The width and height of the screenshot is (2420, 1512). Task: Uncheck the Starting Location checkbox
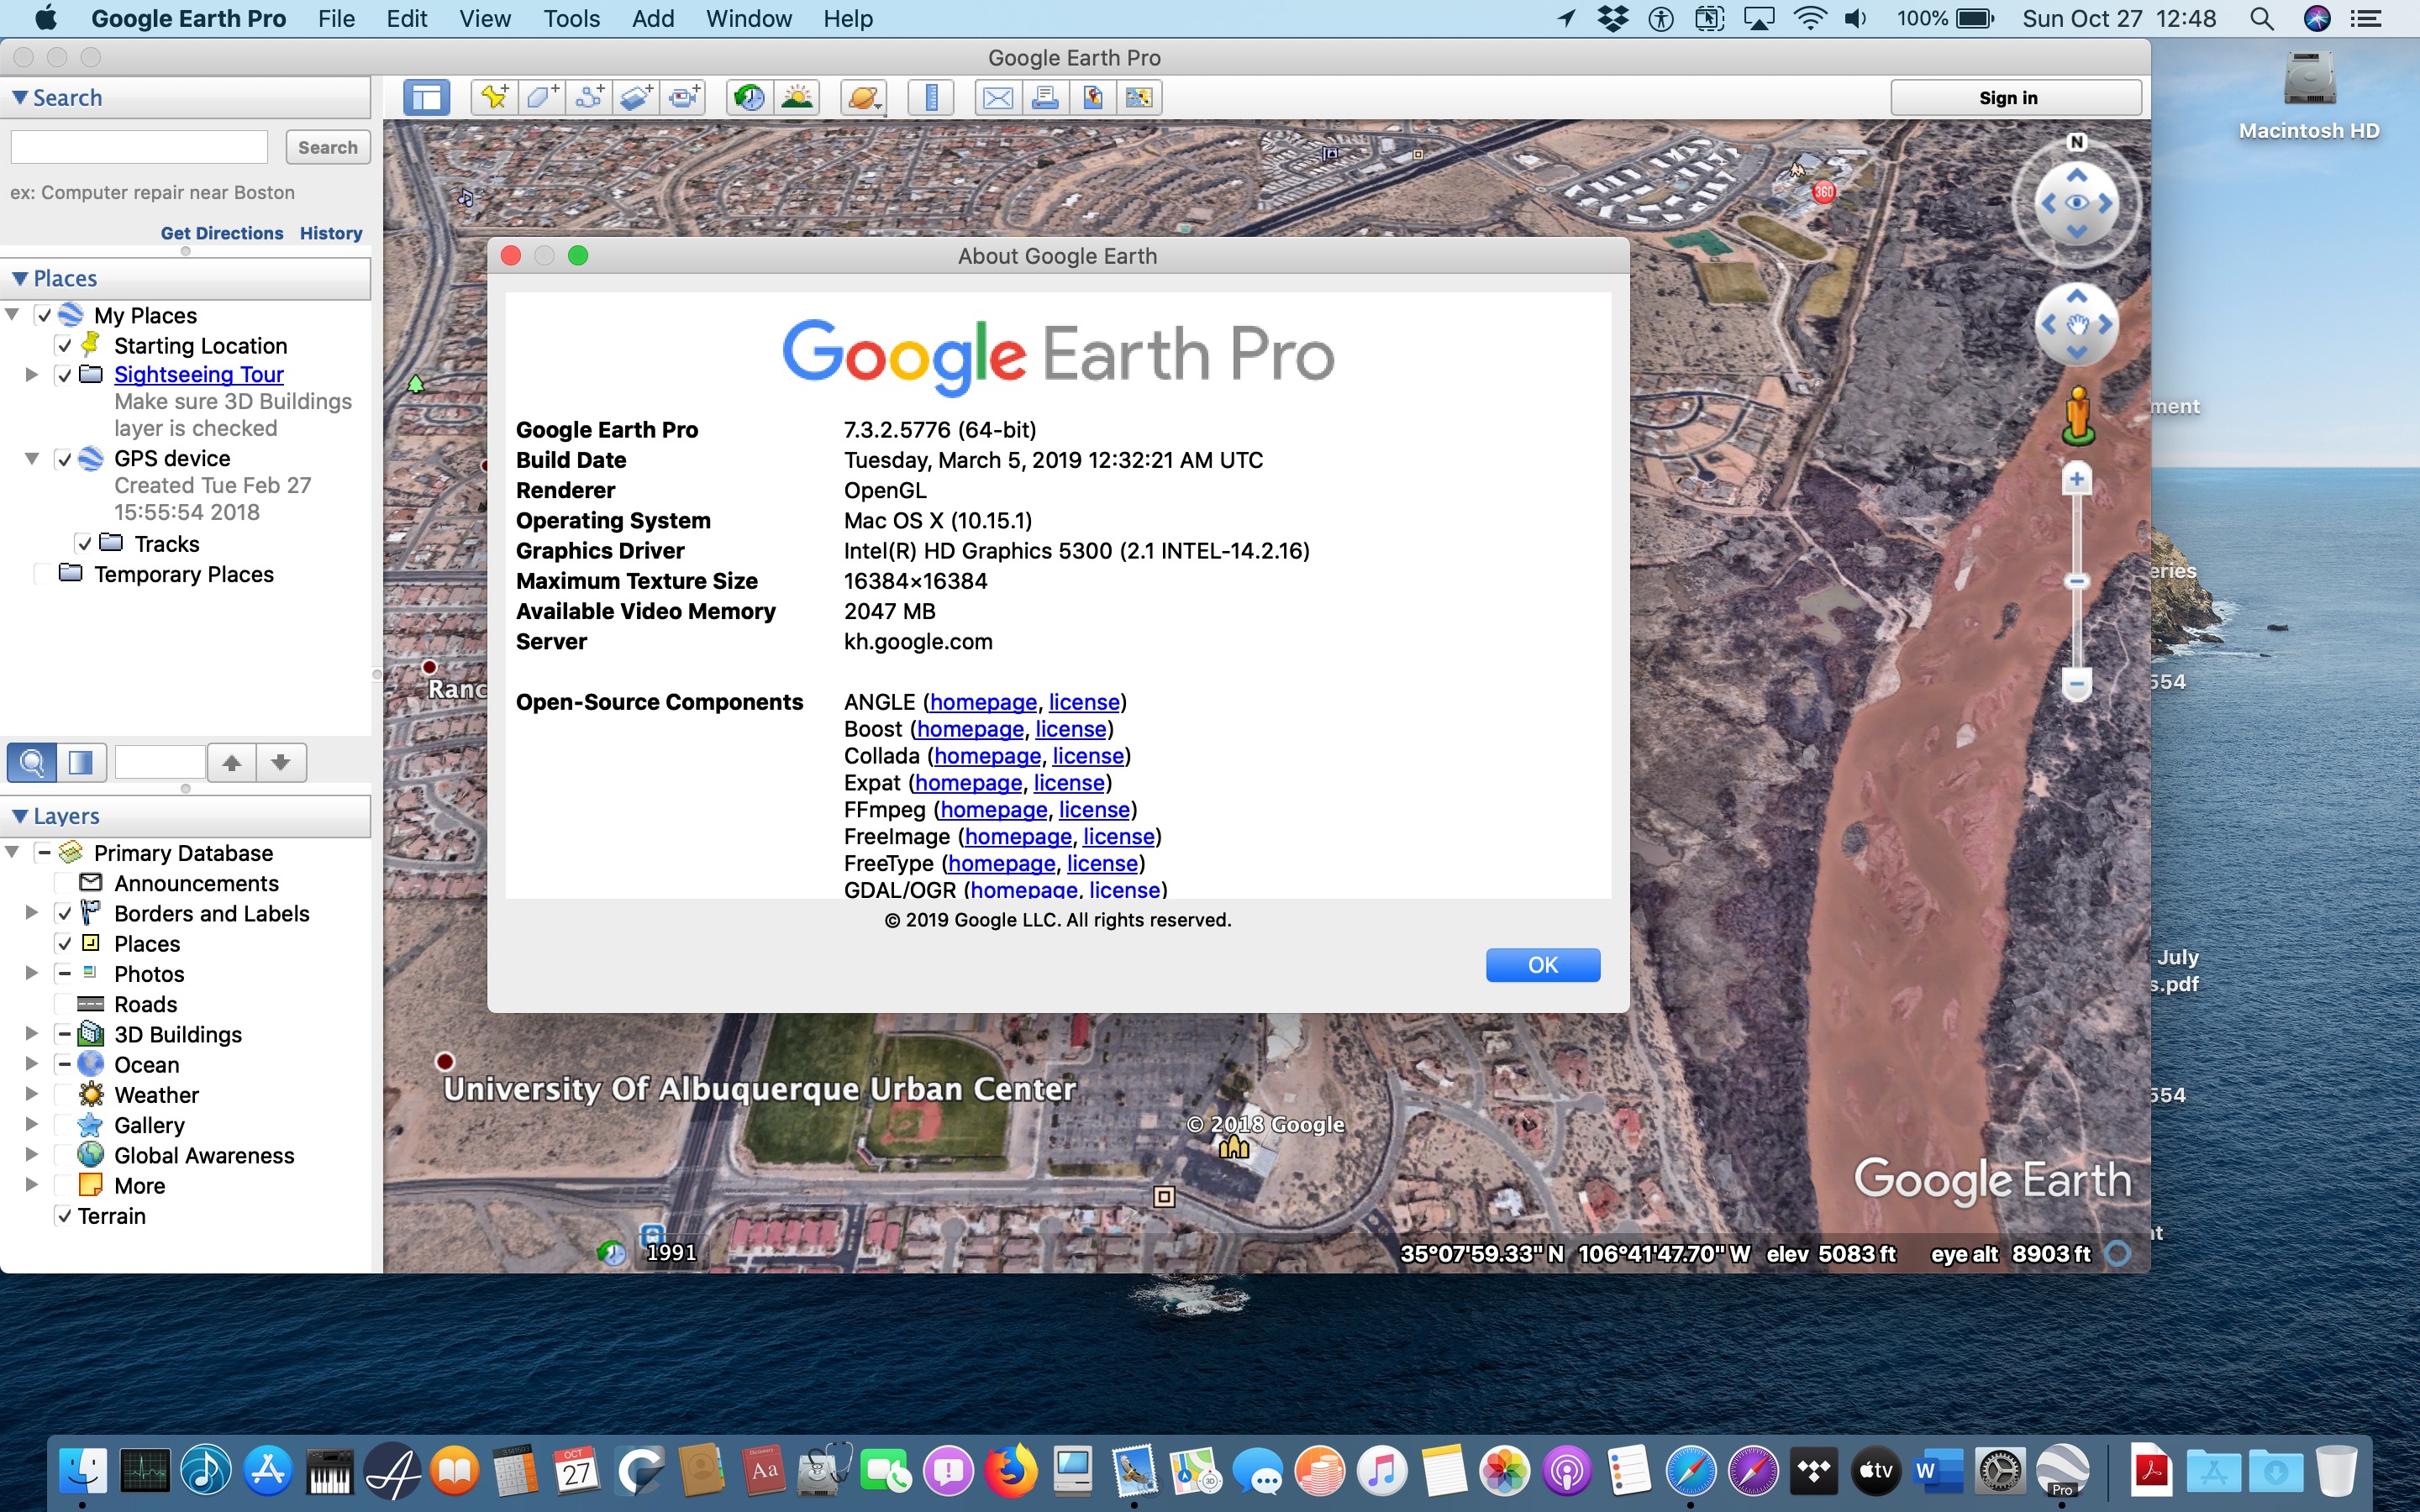point(64,346)
